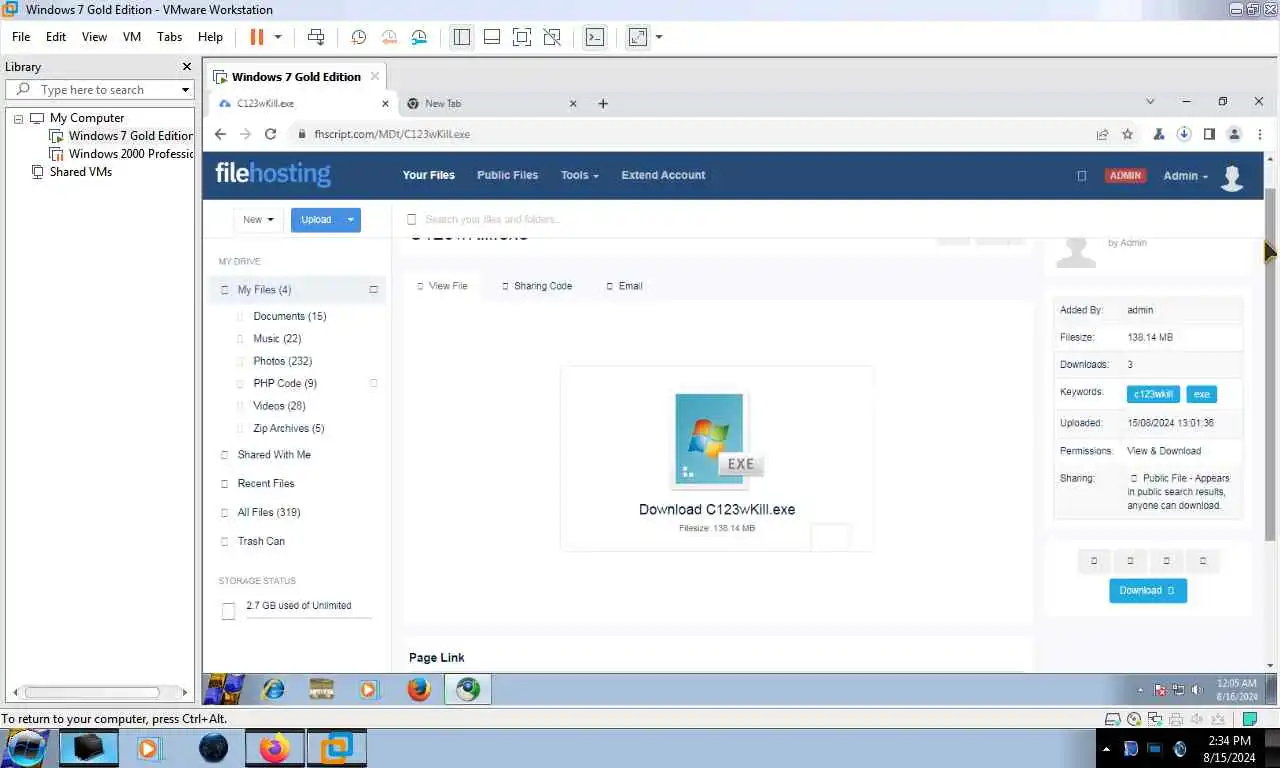The width and height of the screenshot is (1280, 768).
Task: Expand the Tools menu
Action: [579, 175]
